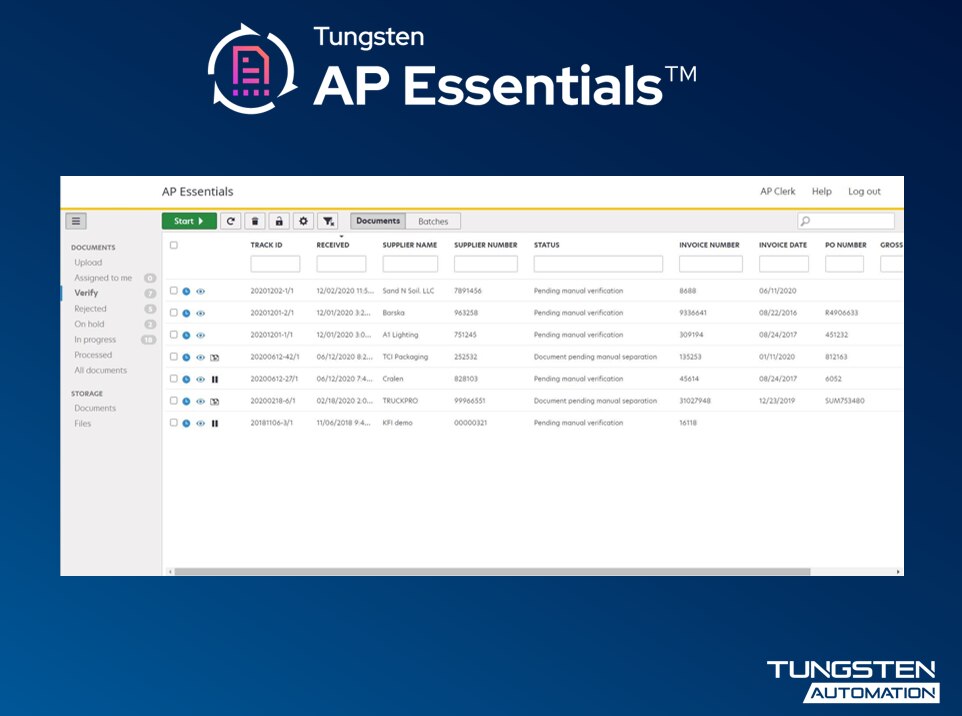Viewport: 962px width, 716px height.
Task: Click the clock icon on Sand N Soil row
Action: coord(186,291)
